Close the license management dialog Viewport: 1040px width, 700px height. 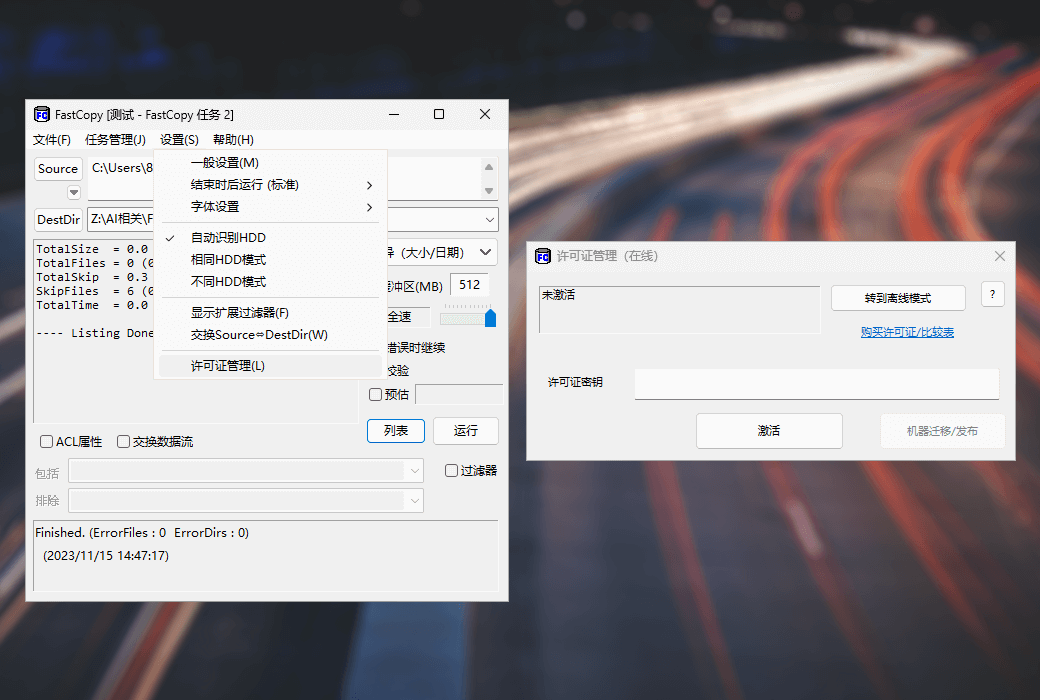999,256
